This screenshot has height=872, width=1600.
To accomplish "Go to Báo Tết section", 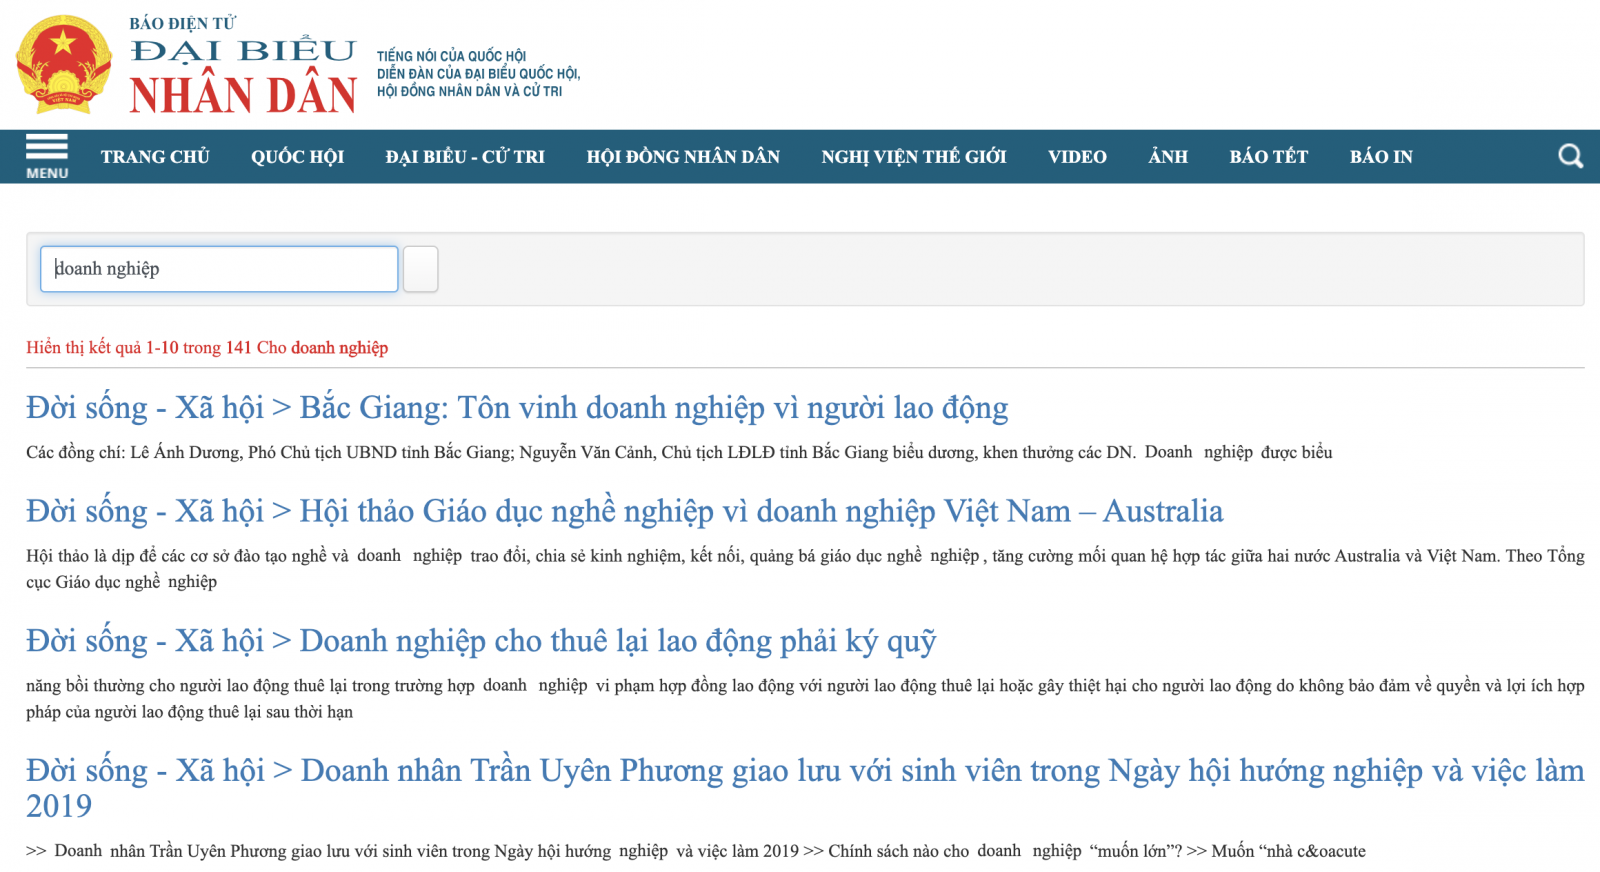I will click(1268, 157).
